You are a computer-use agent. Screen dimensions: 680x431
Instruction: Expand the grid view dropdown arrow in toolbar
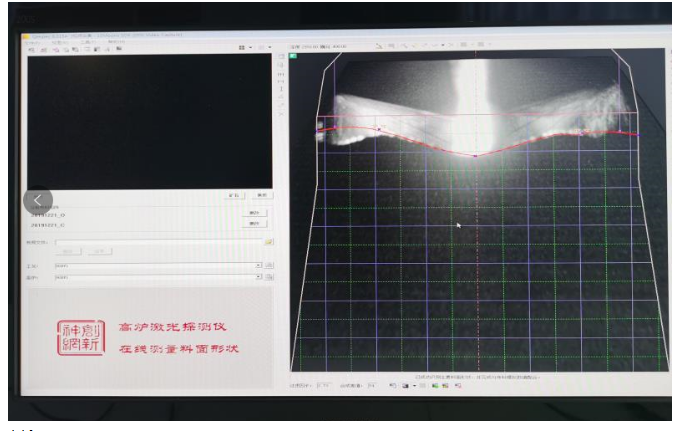250,48
